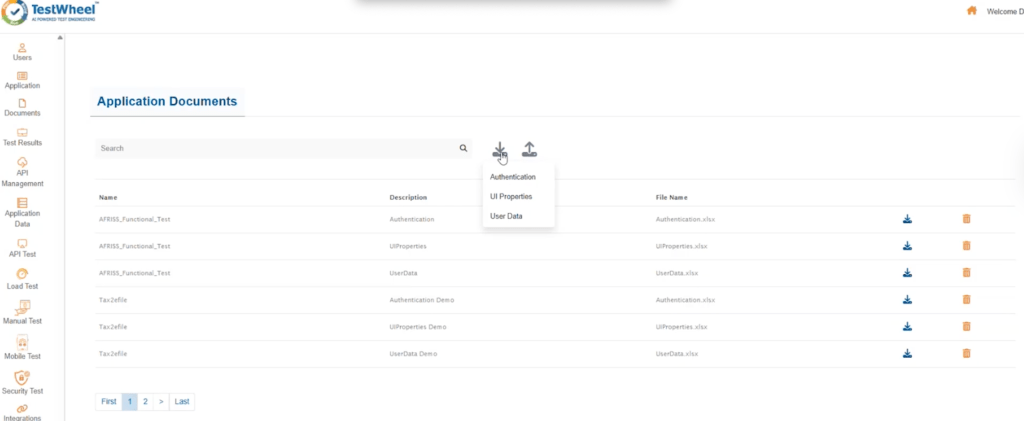1024x421 pixels.
Task: Delete the Tax2efile Authentication Demo document
Action: [x=966, y=300]
